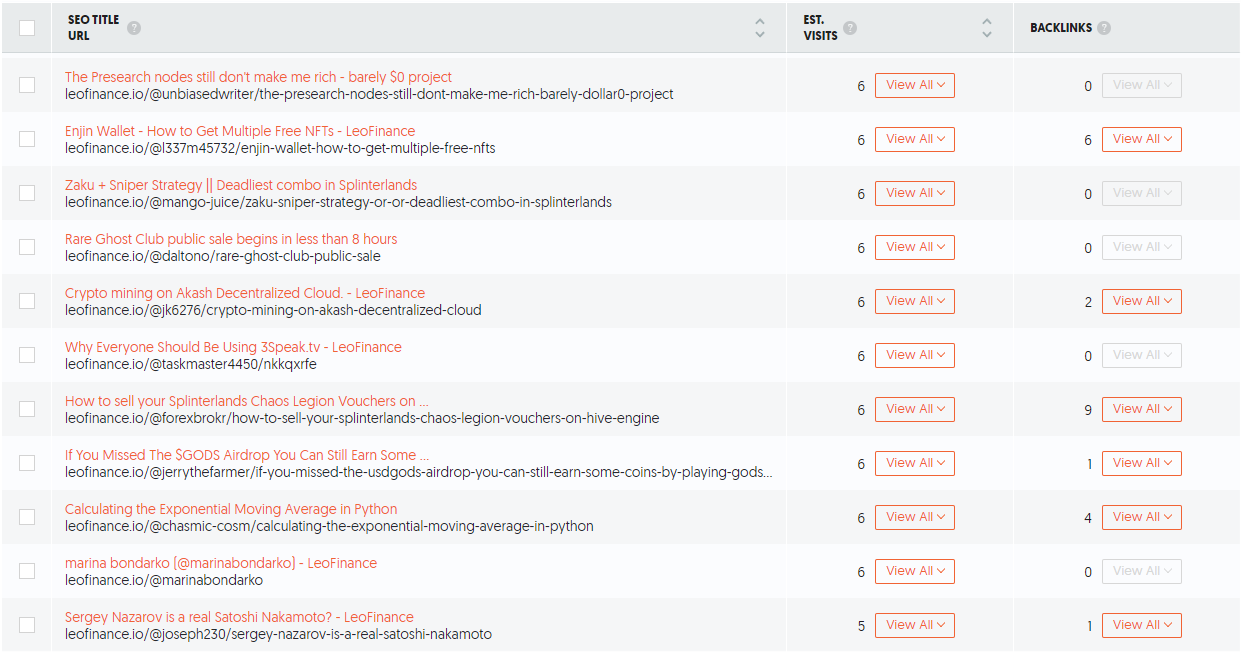Sort by Est. Visits column arrows
This screenshot has height=652, width=1241.
(x=987, y=28)
